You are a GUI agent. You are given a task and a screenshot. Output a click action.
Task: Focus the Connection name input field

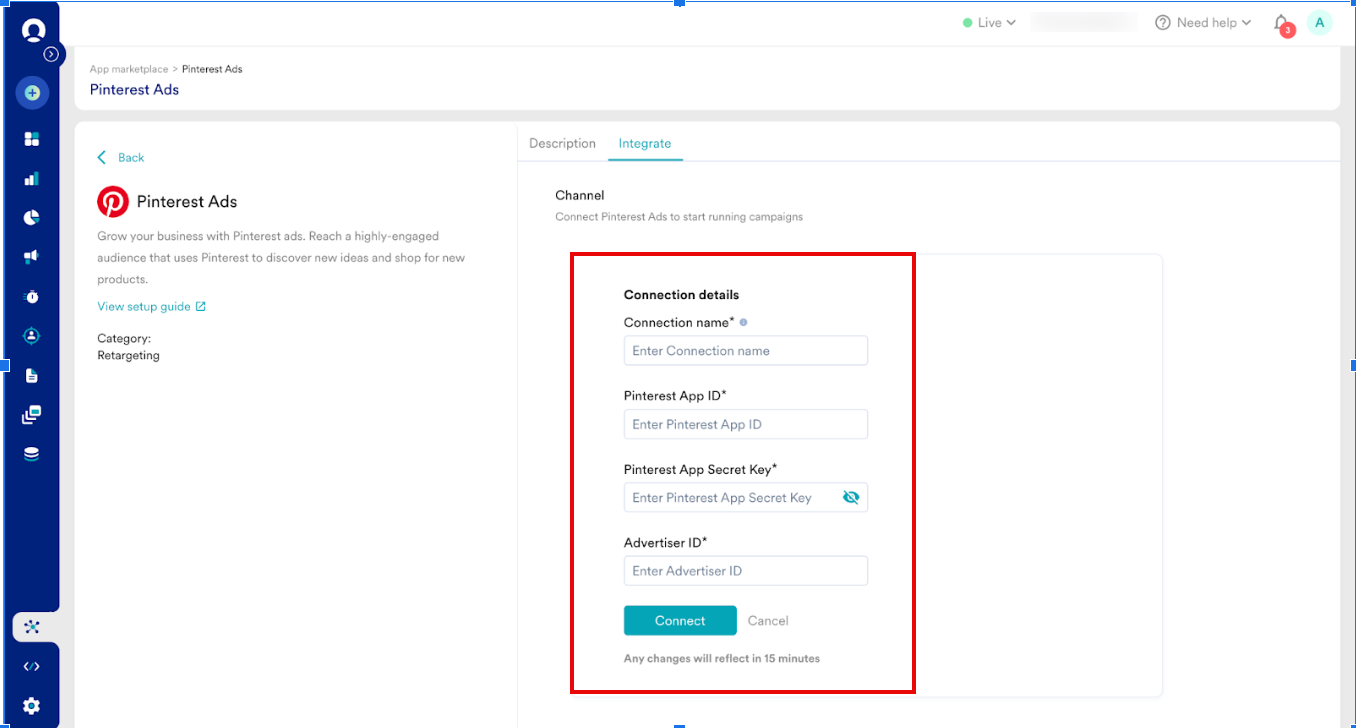click(746, 351)
